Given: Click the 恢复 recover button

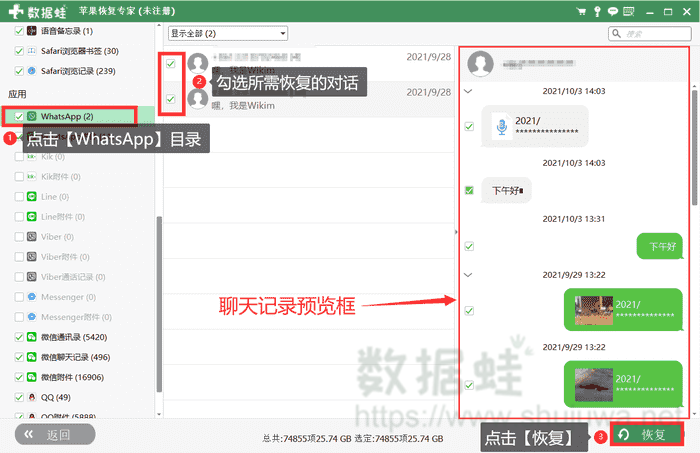Looking at the screenshot, I should 646,434.
